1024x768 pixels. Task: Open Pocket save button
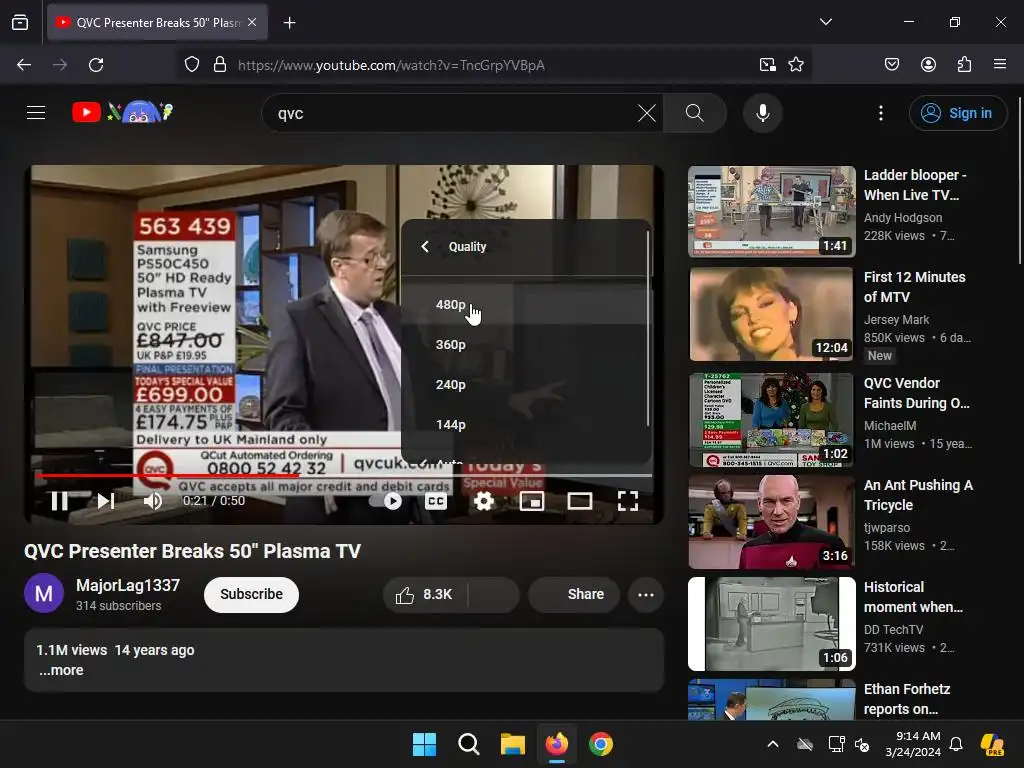[x=892, y=64]
